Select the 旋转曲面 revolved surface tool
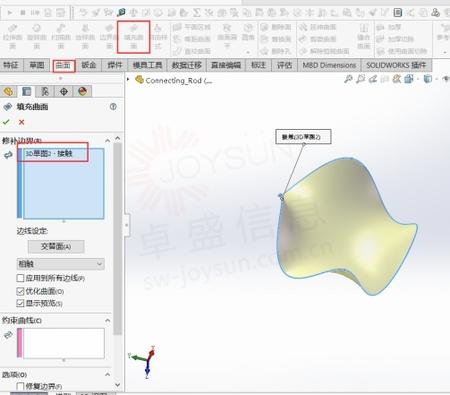Viewport: 450px width, 395px height. (x=37, y=36)
